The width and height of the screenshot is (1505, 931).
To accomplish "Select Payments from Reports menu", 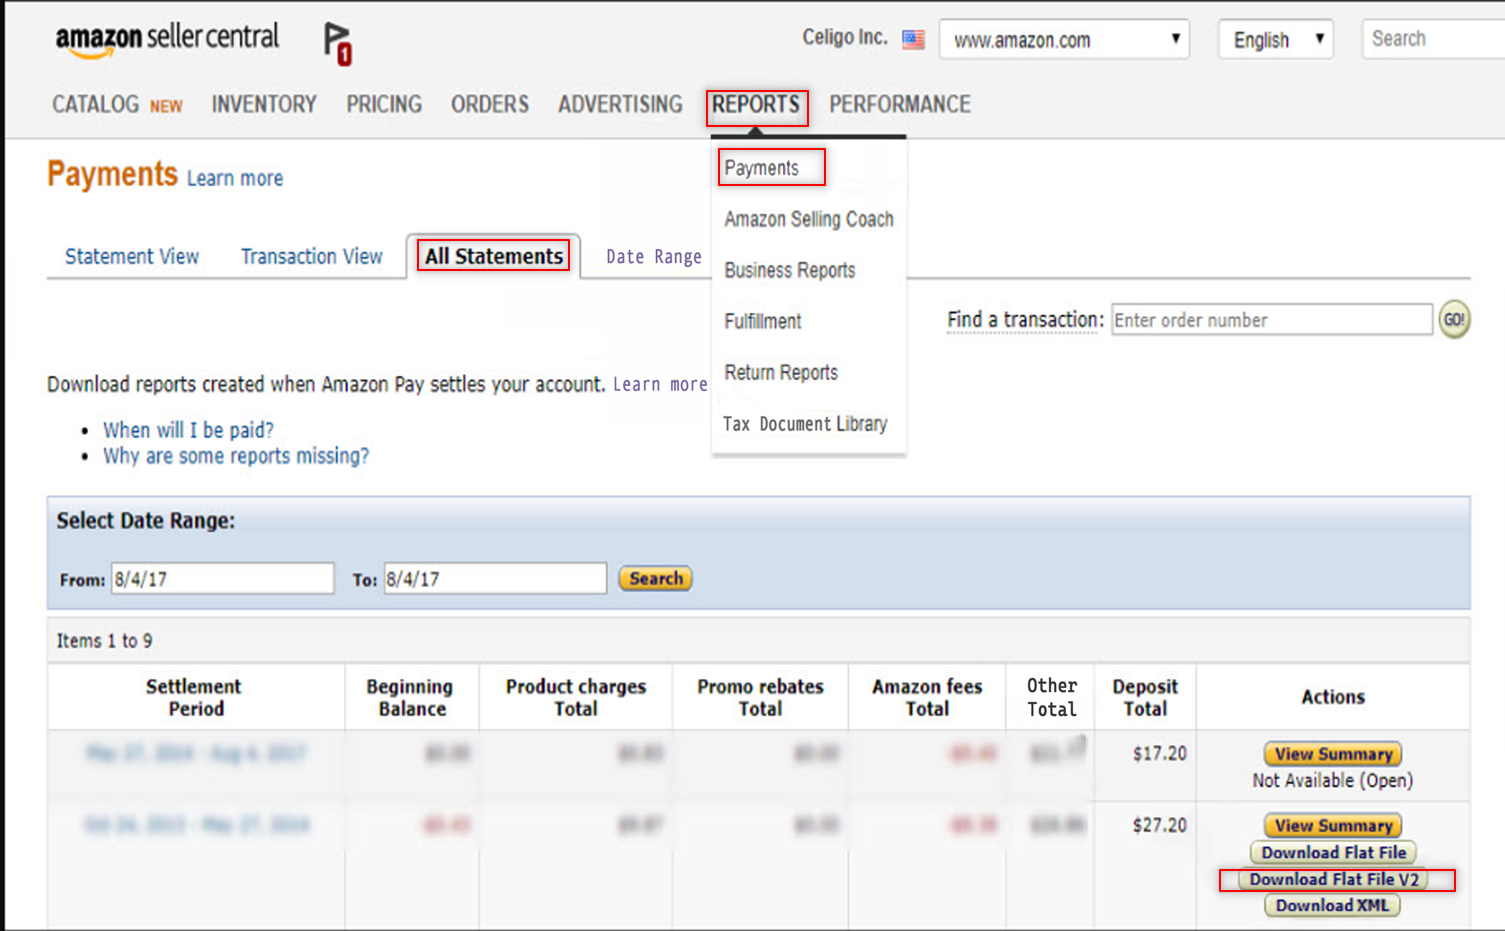I will pos(762,168).
